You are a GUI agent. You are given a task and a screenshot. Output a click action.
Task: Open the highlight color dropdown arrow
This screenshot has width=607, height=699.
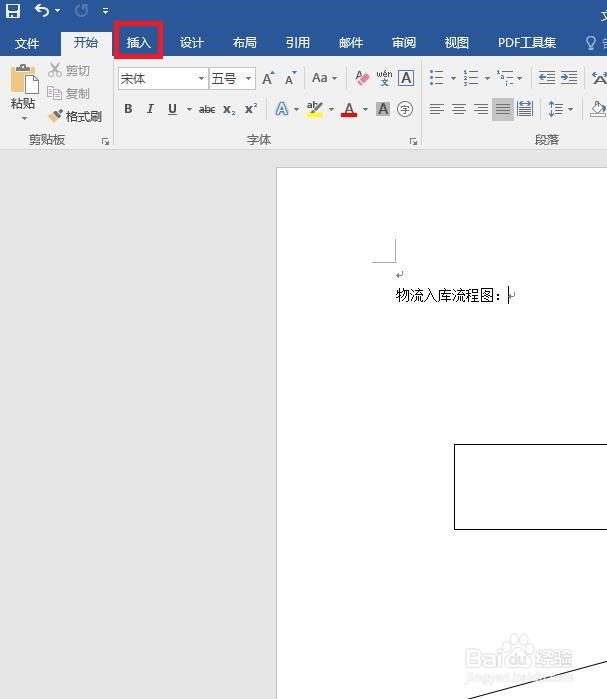331,109
